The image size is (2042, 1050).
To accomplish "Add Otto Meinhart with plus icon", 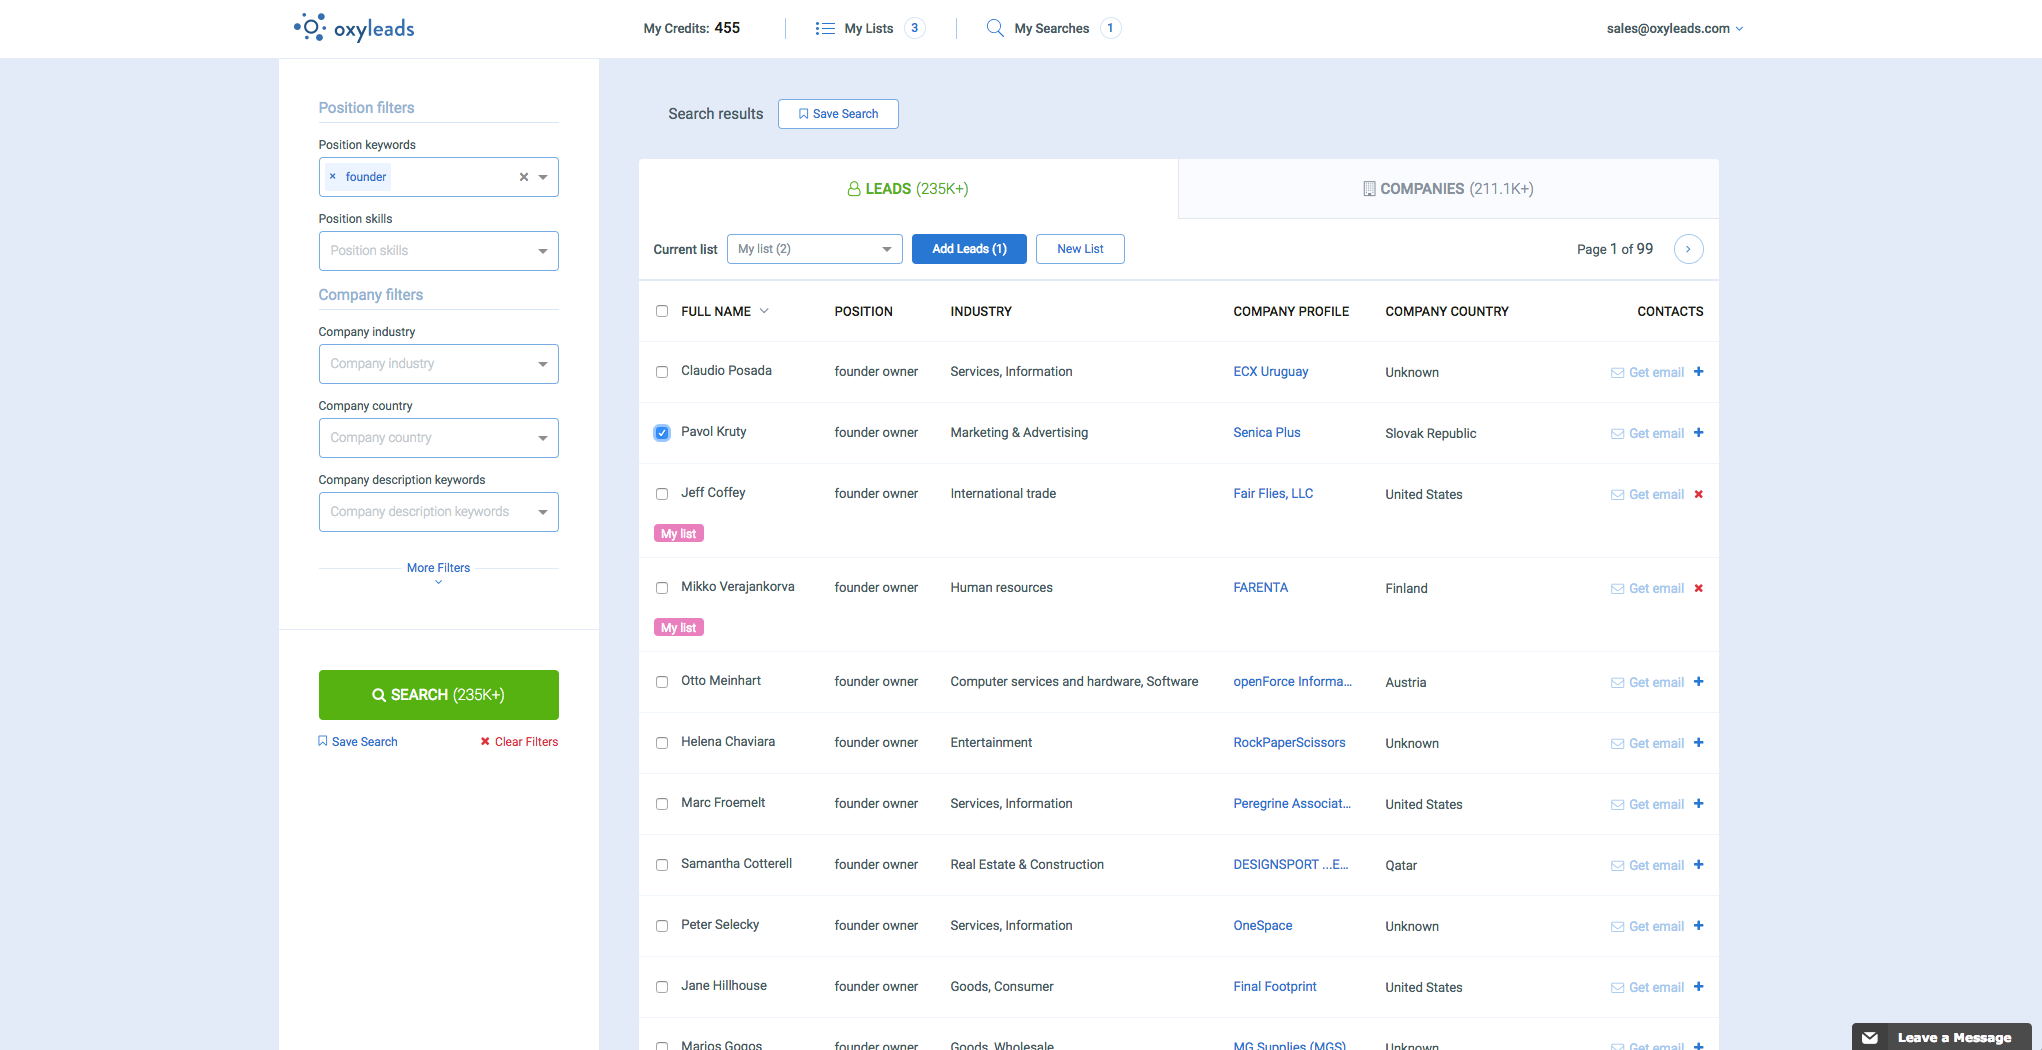I will coord(1698,682).
